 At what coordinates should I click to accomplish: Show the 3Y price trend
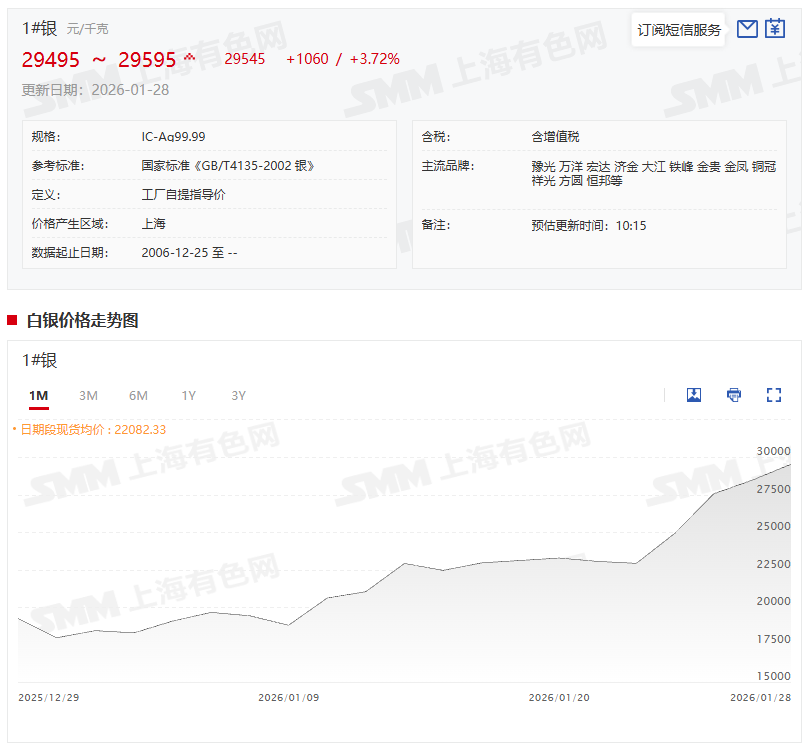pyautogui.click(x=238, y=396)
